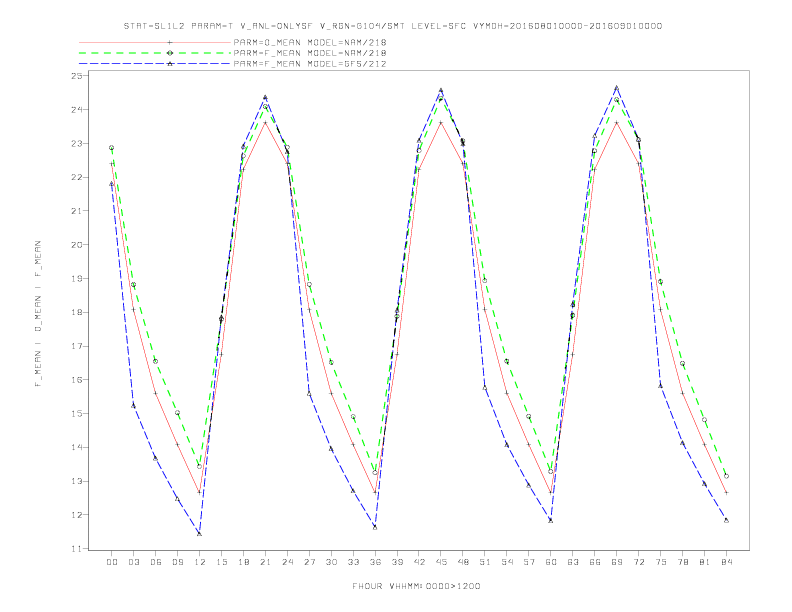Click forecast hour tick label 54

[507, 562]
